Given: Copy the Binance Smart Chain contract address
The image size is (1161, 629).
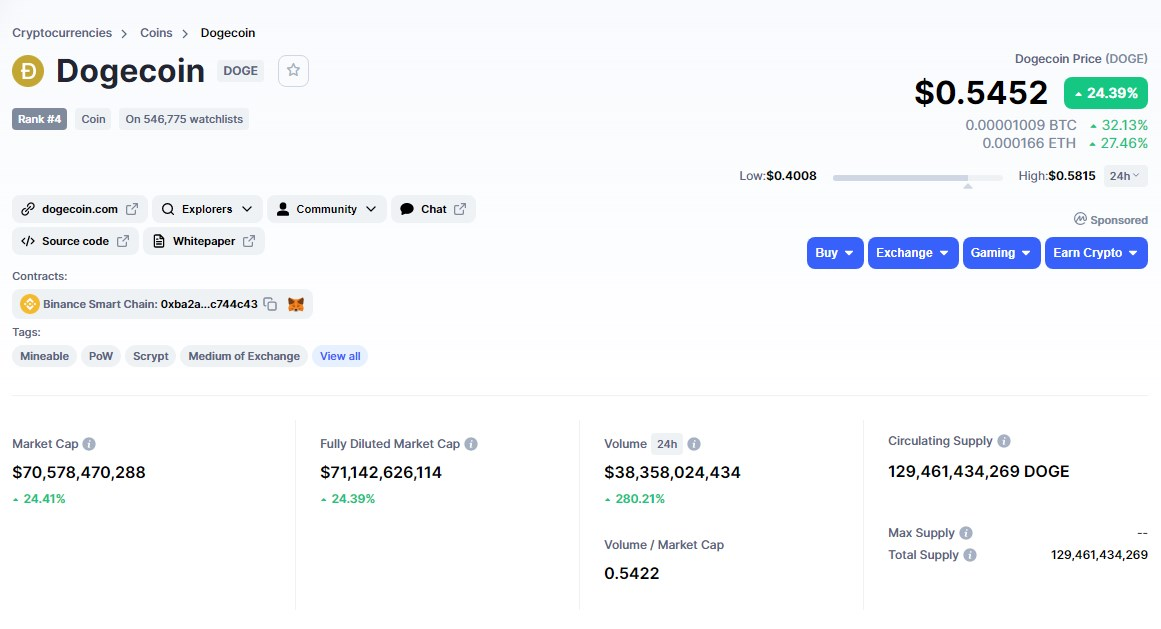Looking at the screenshot, I should pos(270,304).
